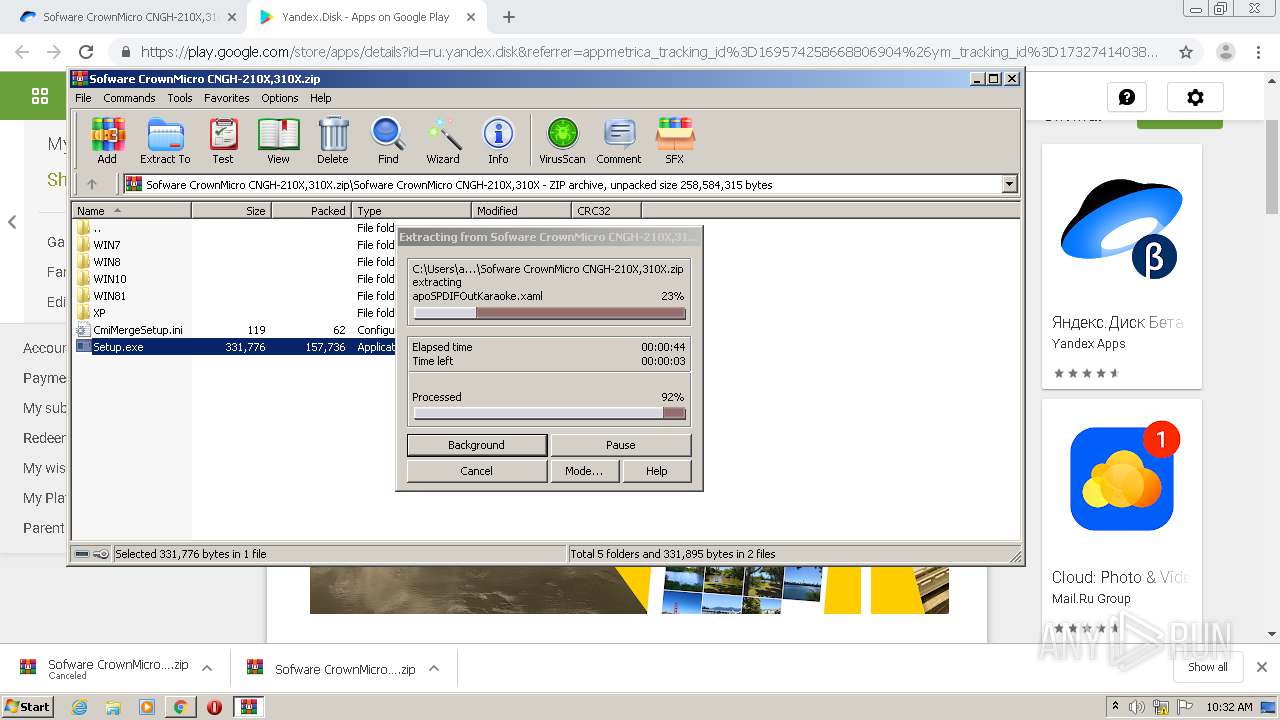Screen dimensions: 1280x720
Task: Select the WIN10 folder
Action: 109,279
